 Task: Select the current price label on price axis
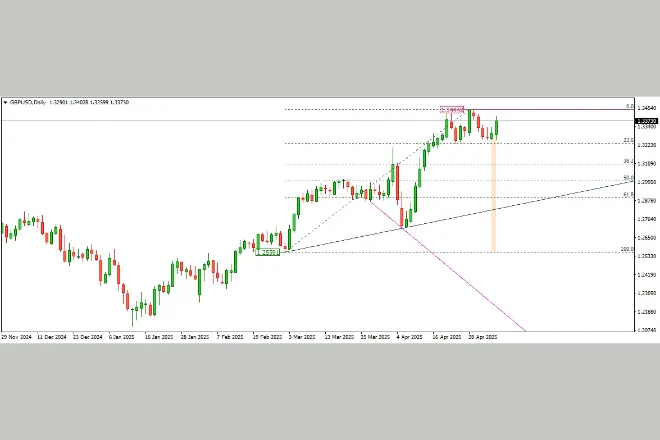(647, 121)
